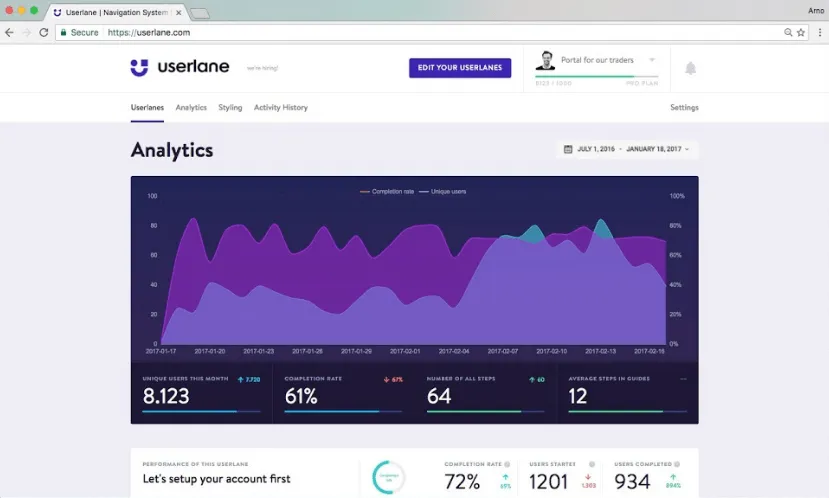
Task: Click the user avatar picture
Action: tap(546, 60)
